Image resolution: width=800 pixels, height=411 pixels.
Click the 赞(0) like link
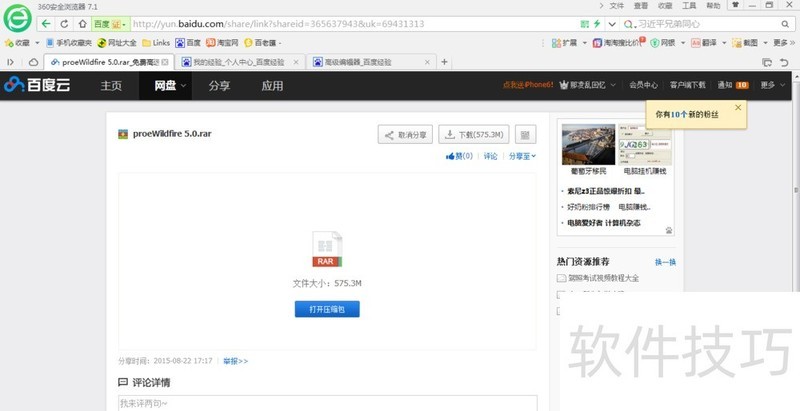tap(460, 156)
